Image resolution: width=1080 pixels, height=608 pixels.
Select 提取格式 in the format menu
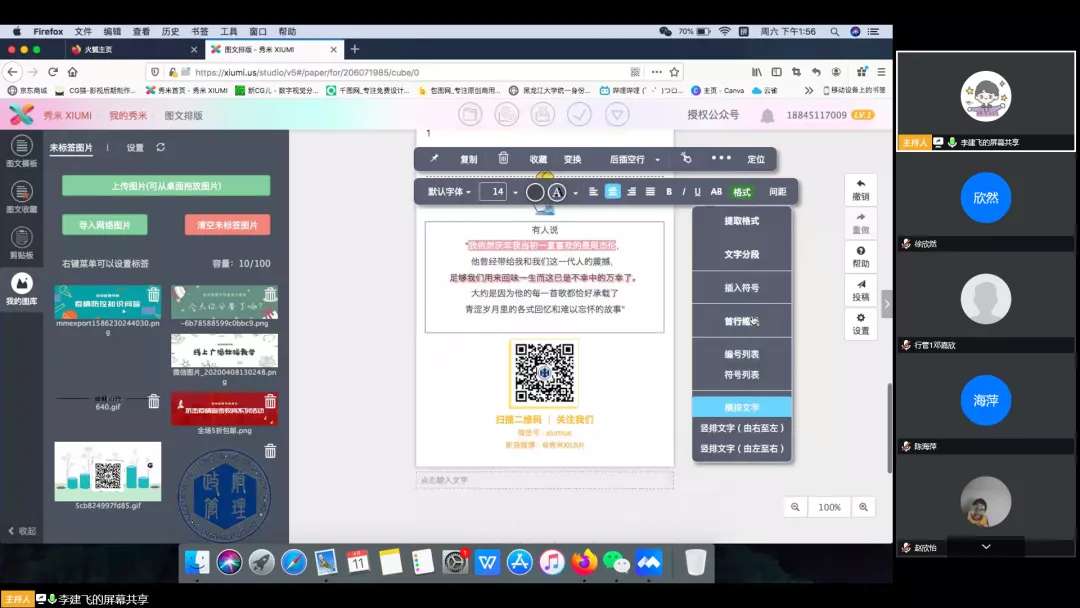click(741, 221)
